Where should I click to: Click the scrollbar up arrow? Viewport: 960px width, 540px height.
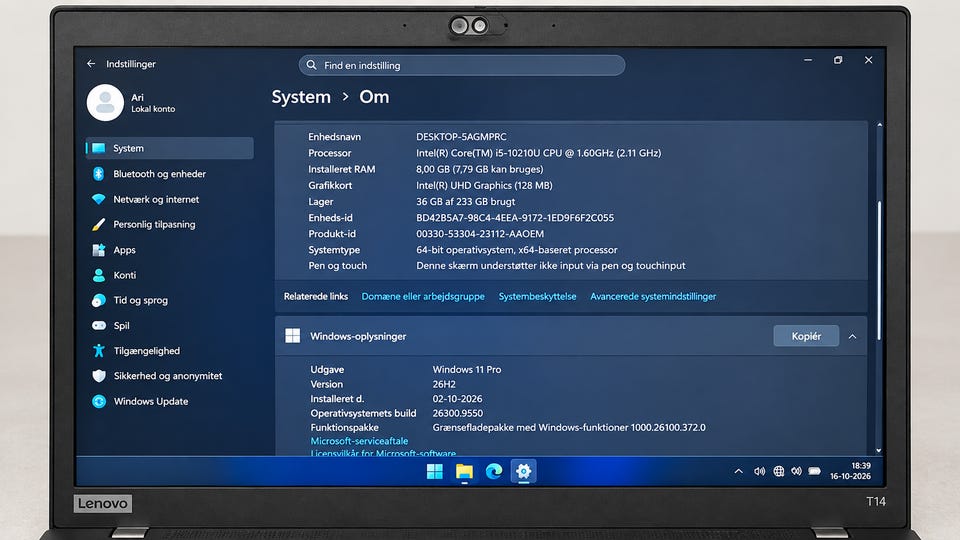coord(879,125)
